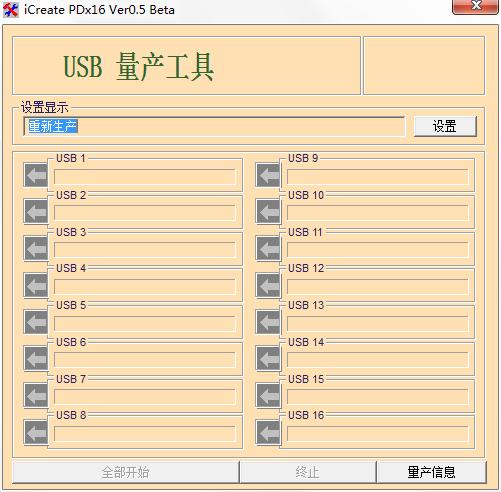Click the arrow icon for USB 9
The height and width of the screenshot is (492, 501).
coord(268,175)
